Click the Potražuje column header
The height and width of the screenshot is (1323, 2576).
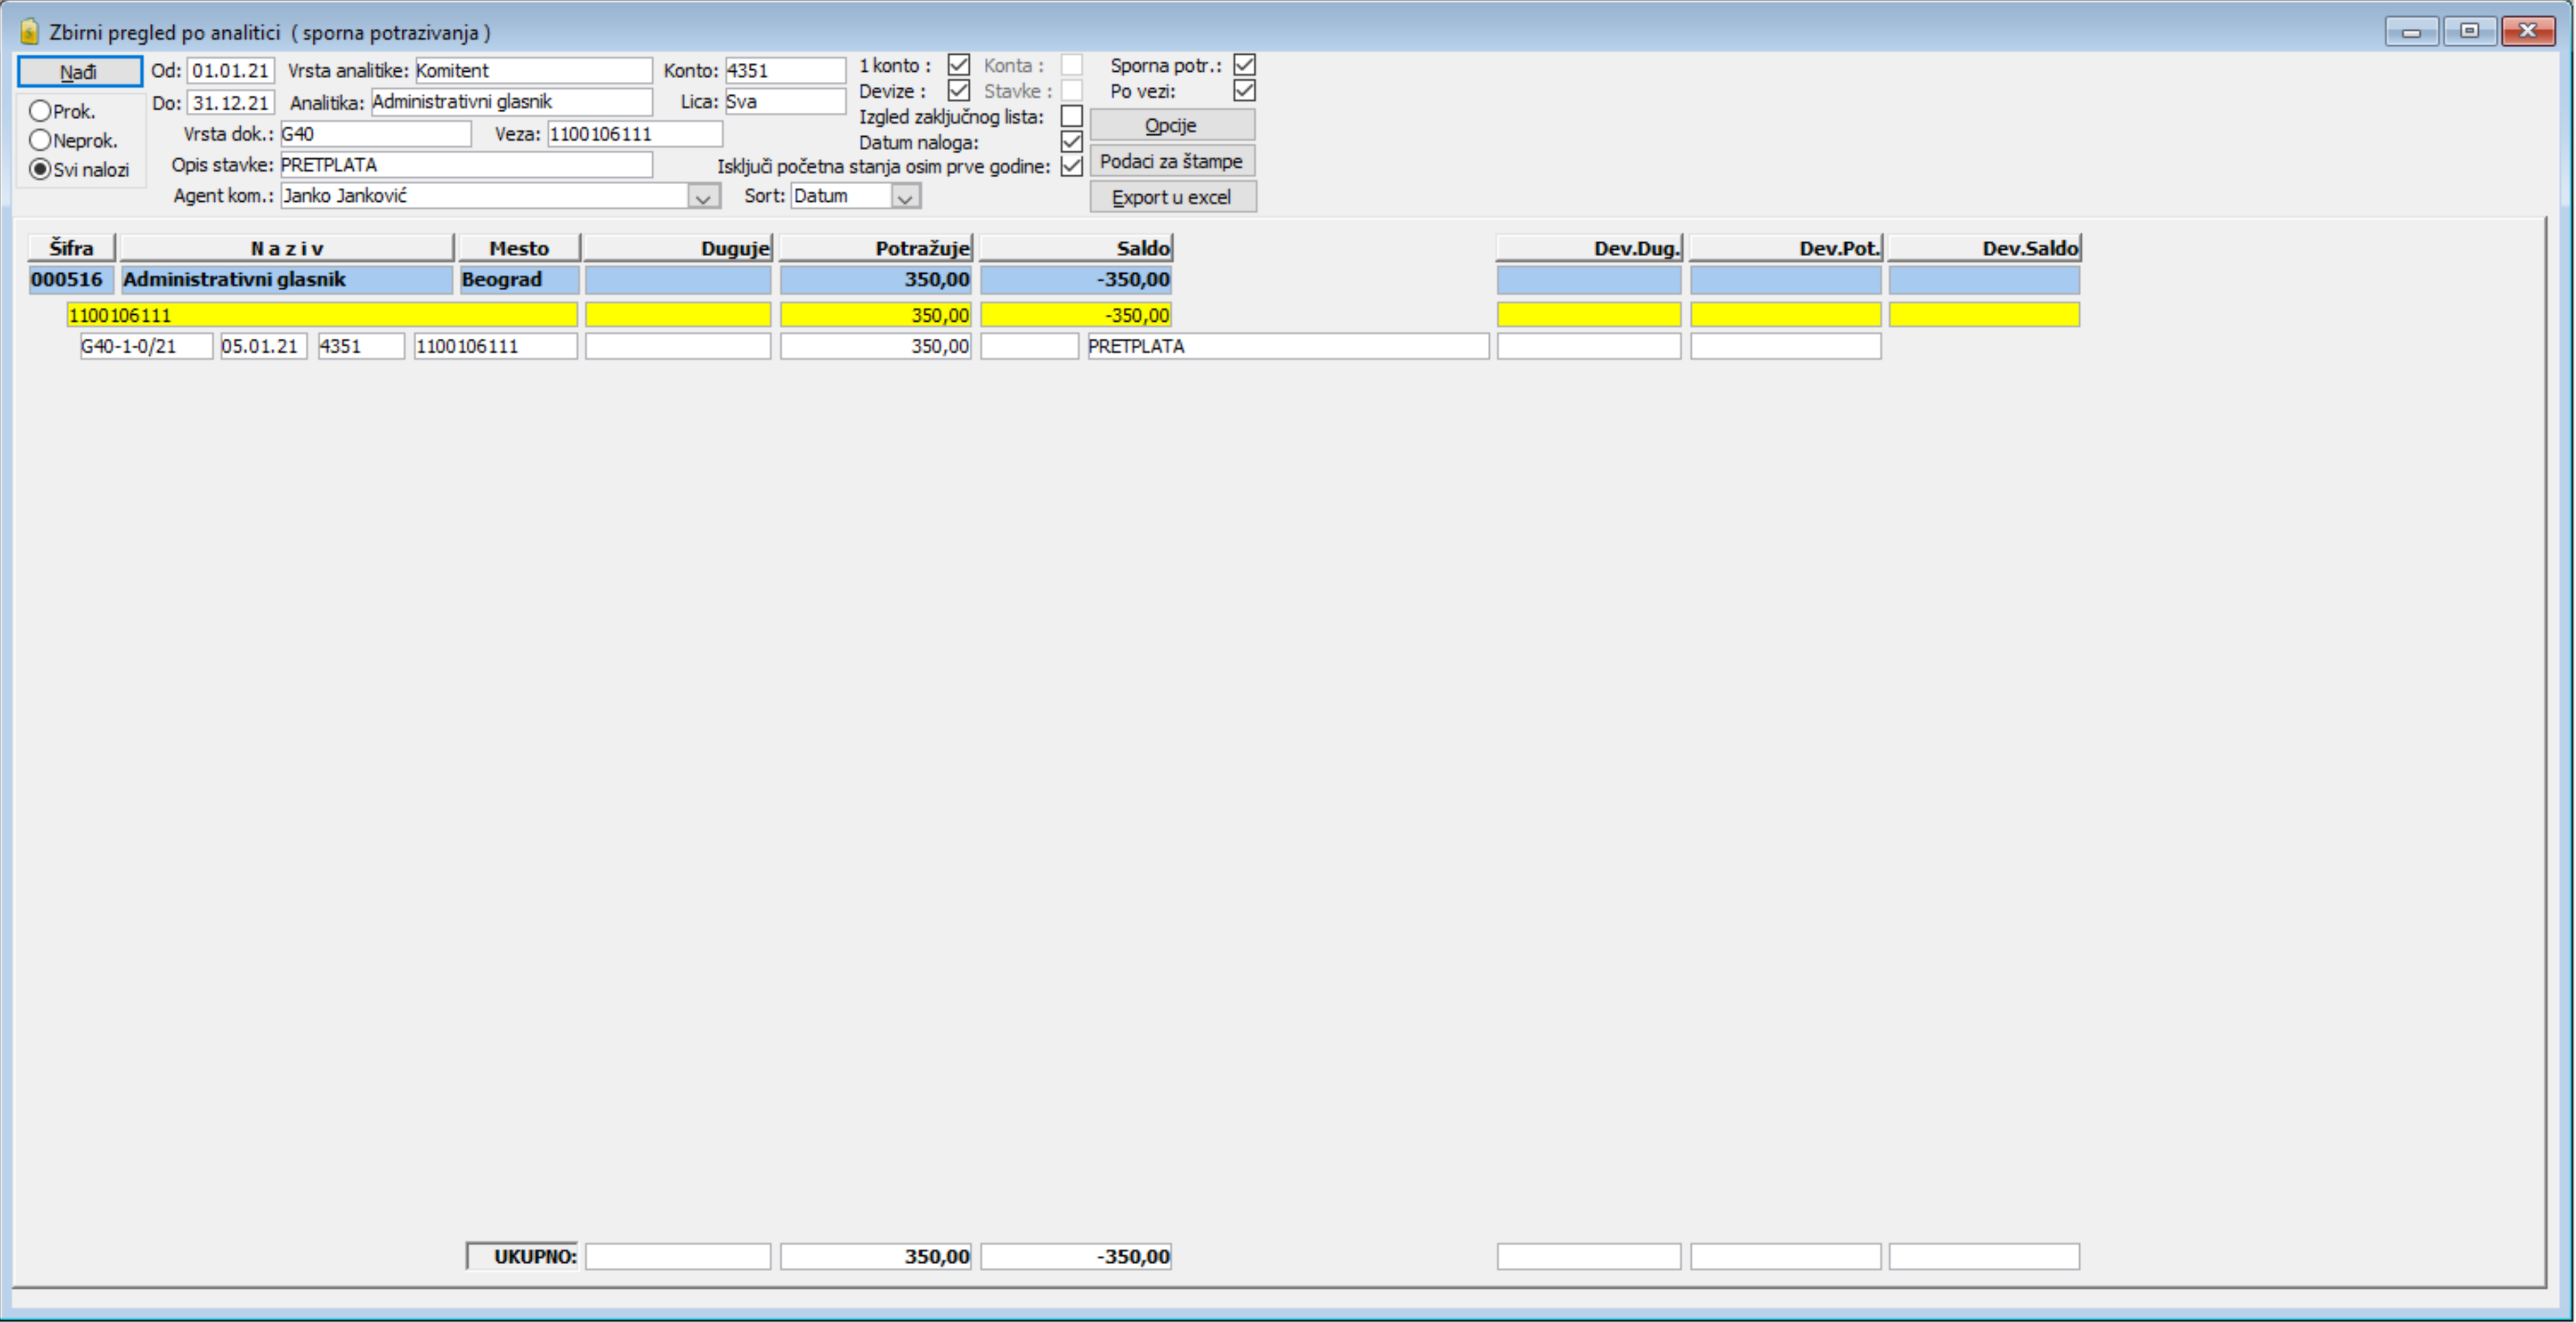click(876, 248)
